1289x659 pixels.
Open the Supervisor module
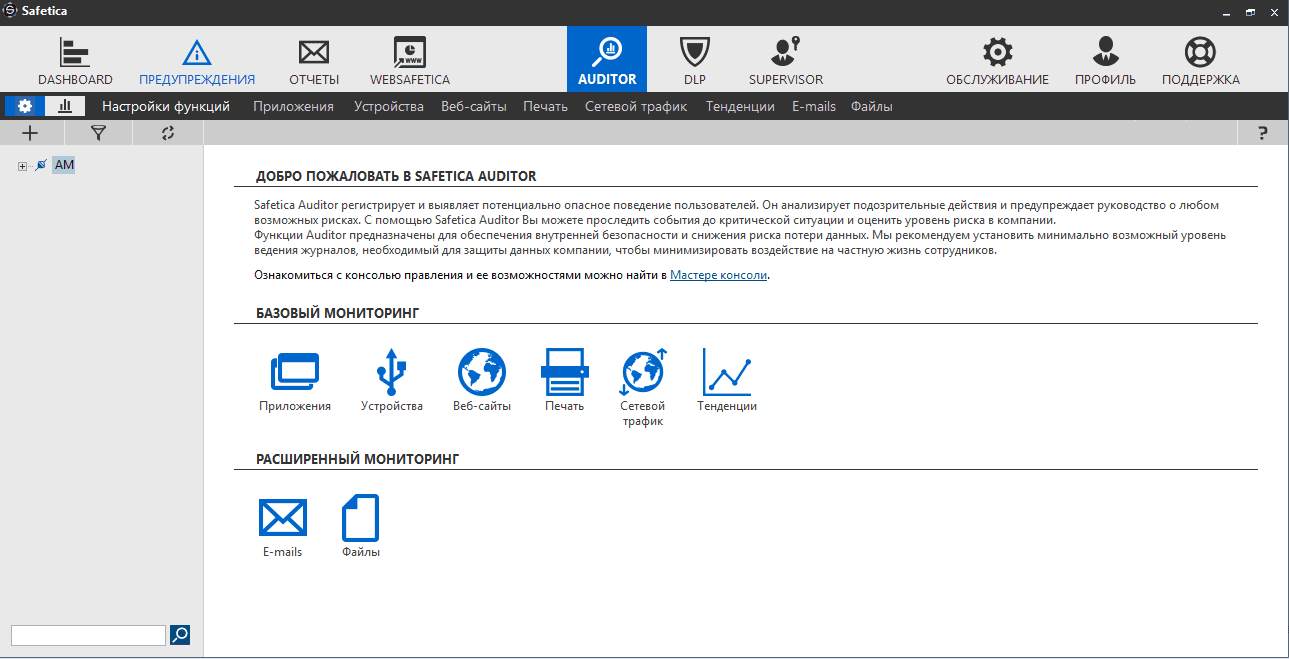coord(786,60)
